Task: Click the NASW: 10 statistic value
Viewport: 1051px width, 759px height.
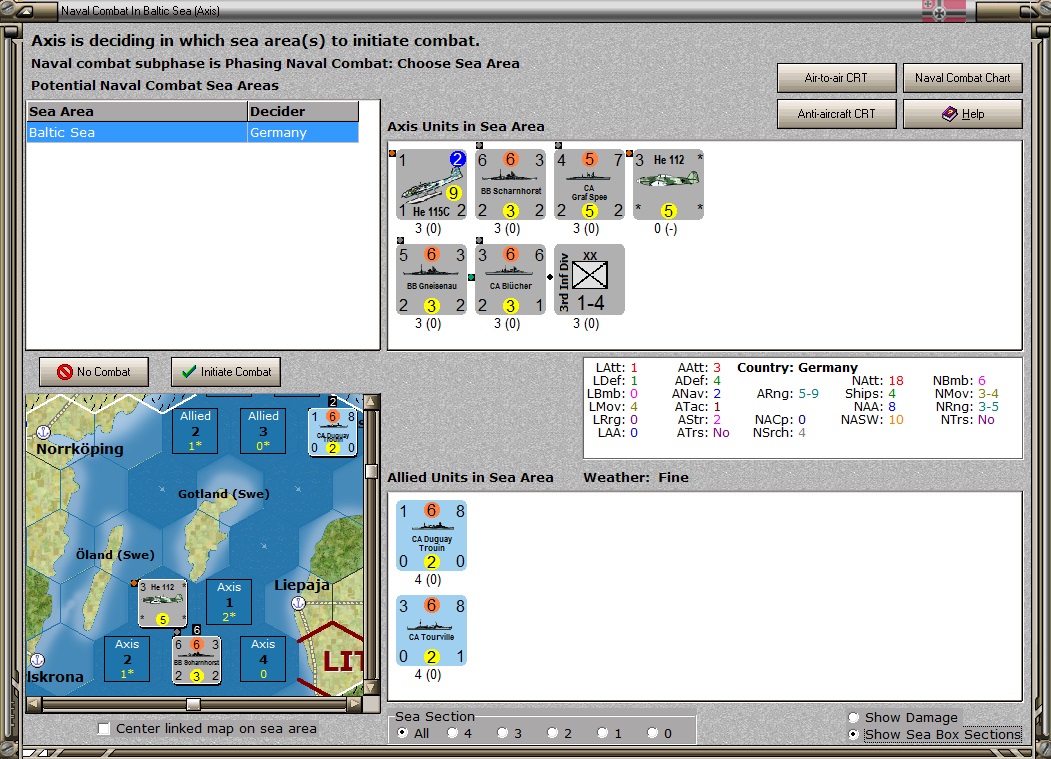Action: click(x=896, y=420)
